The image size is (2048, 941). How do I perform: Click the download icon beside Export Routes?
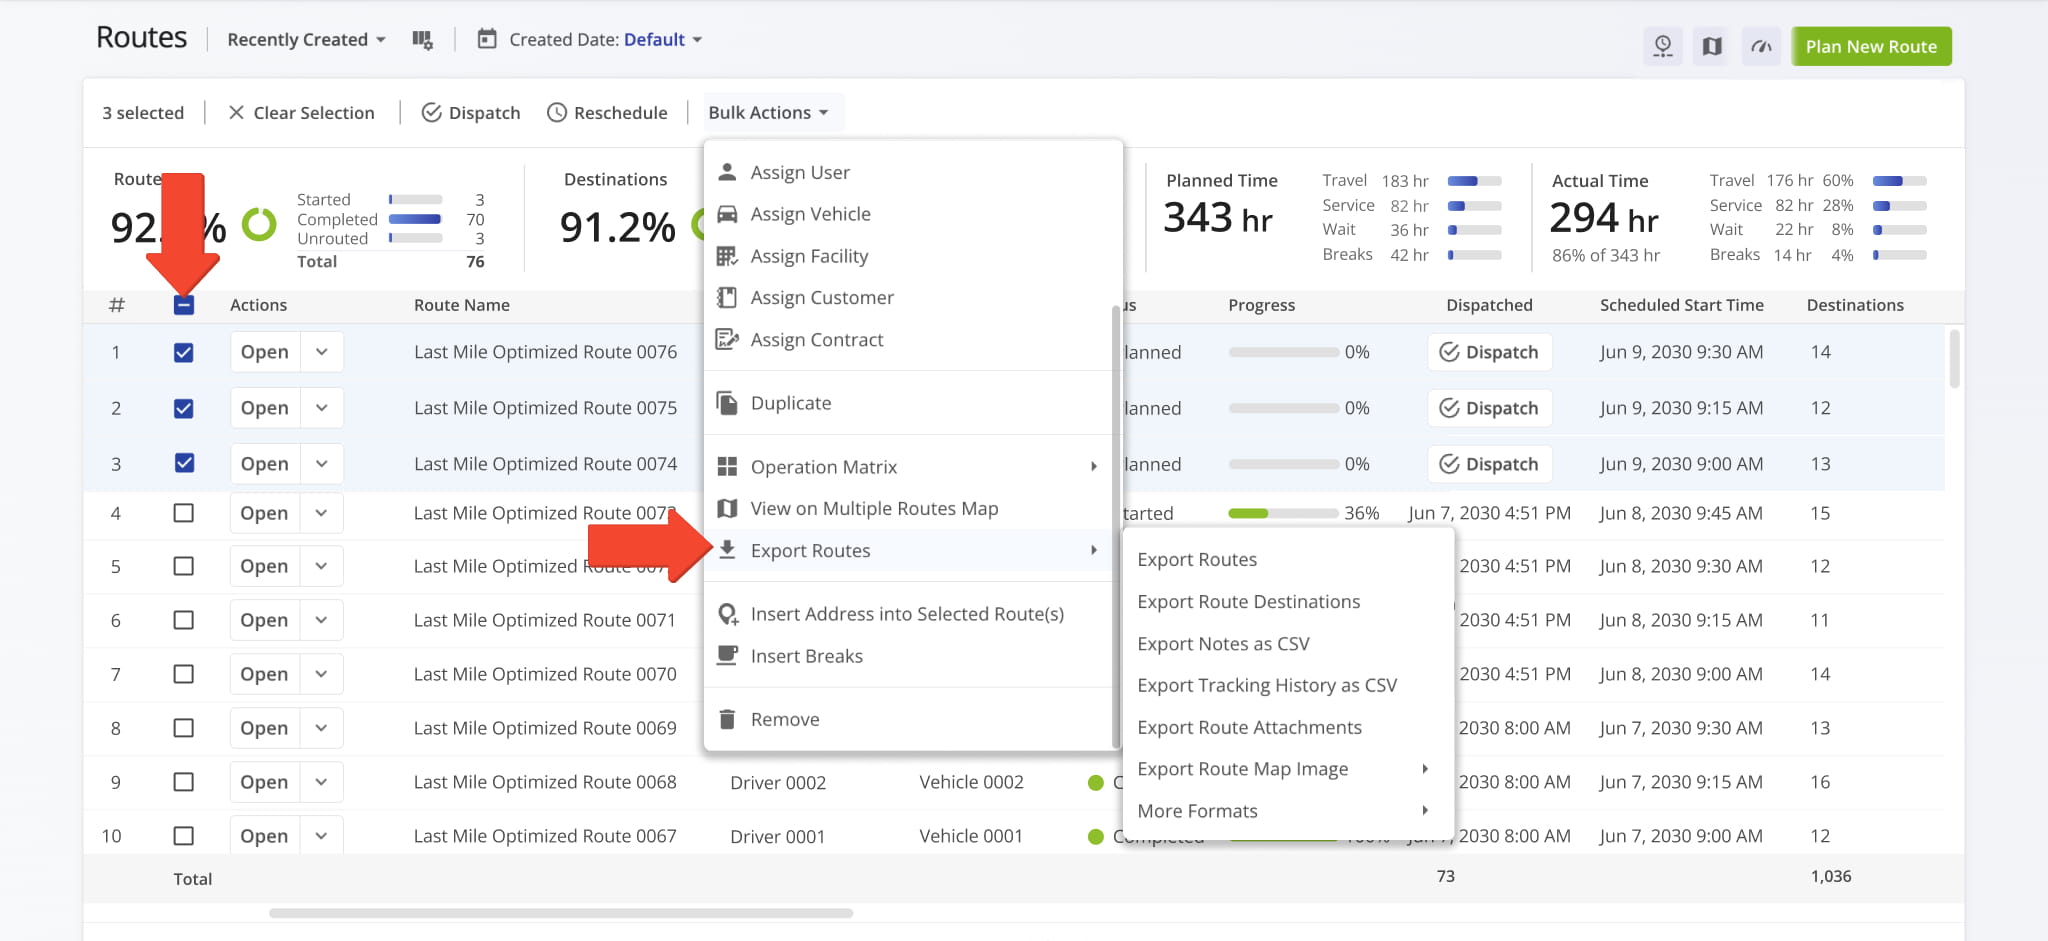728,550
